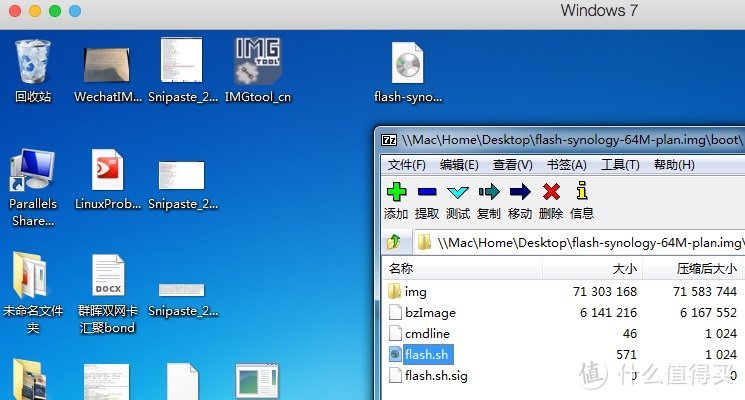Click the size value 6 141 216
Viewport: 745px width, 400px height.
click(x=608, y=312)
